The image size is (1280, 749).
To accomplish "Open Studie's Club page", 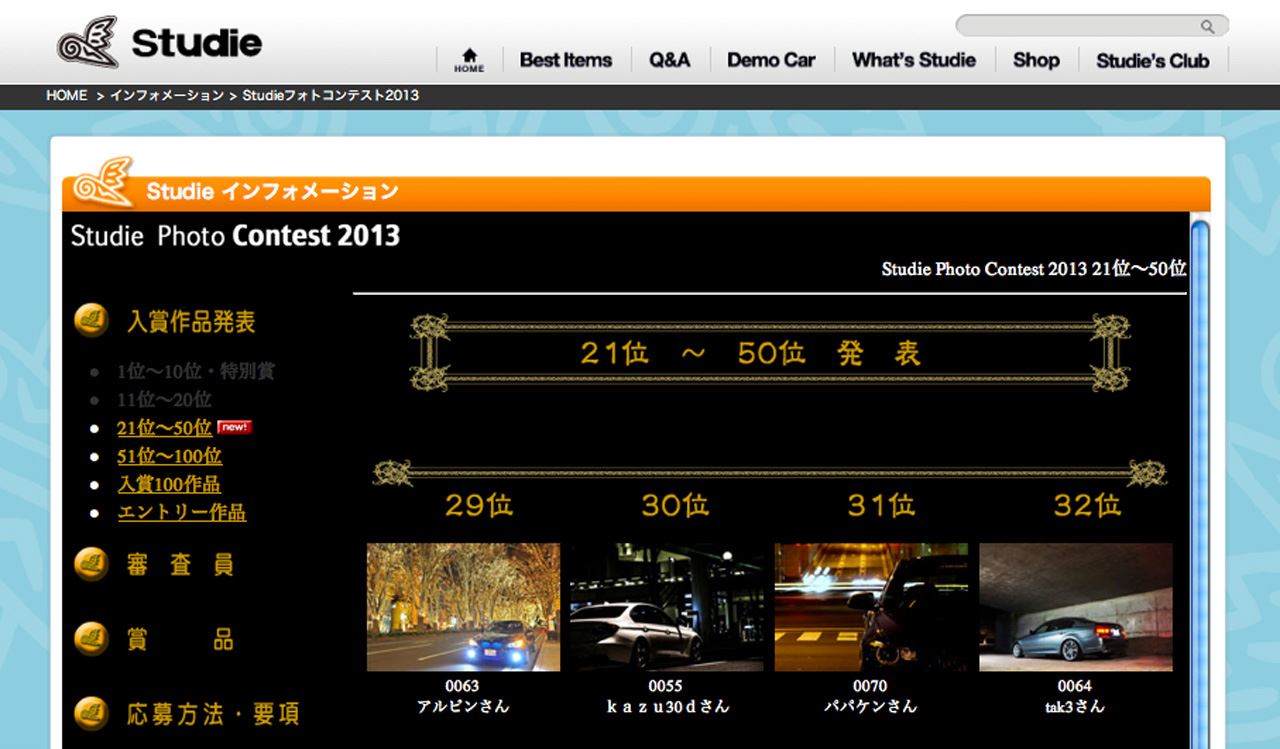I will (x=1153, y=60).
